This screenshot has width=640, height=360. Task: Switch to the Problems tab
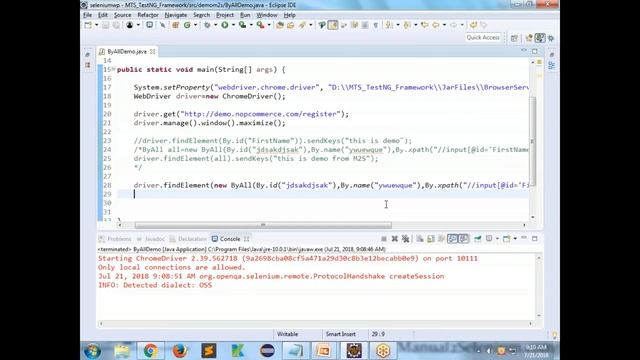click(x=116, y=239)
